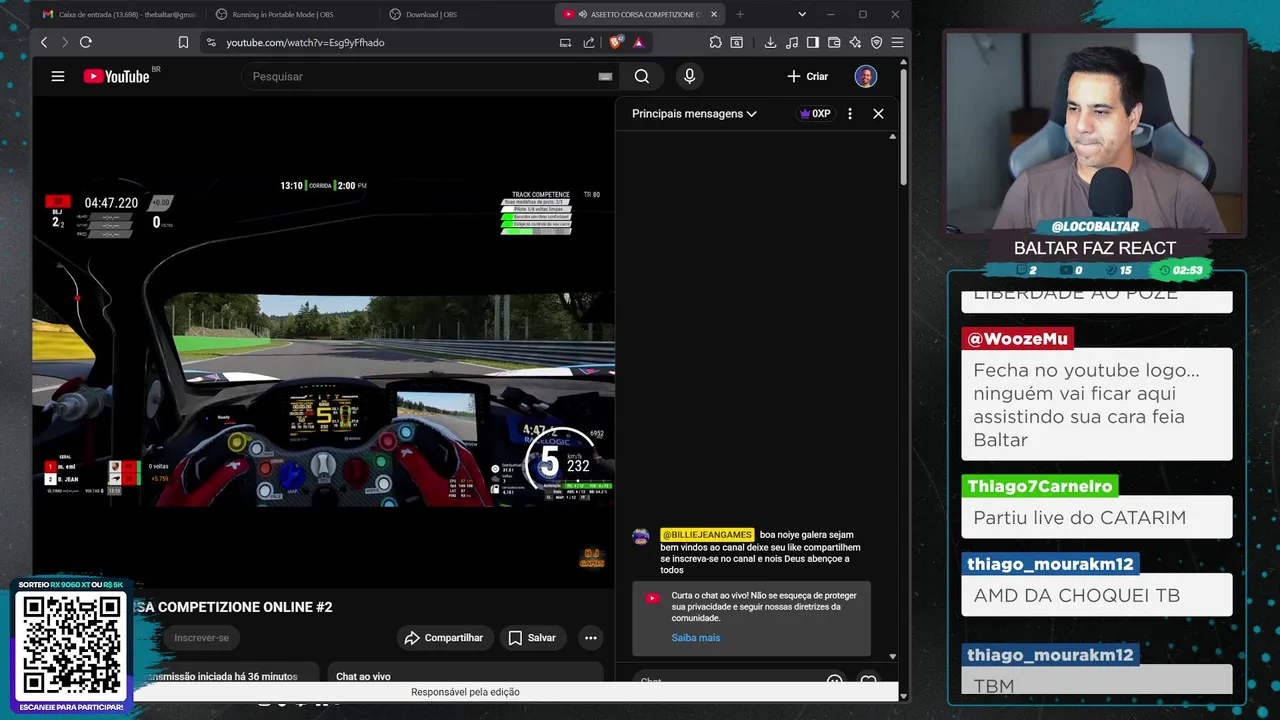1280x720 pixels.
Task: Open Brave Playlist music note icon
Action: (x=792, y=42)
